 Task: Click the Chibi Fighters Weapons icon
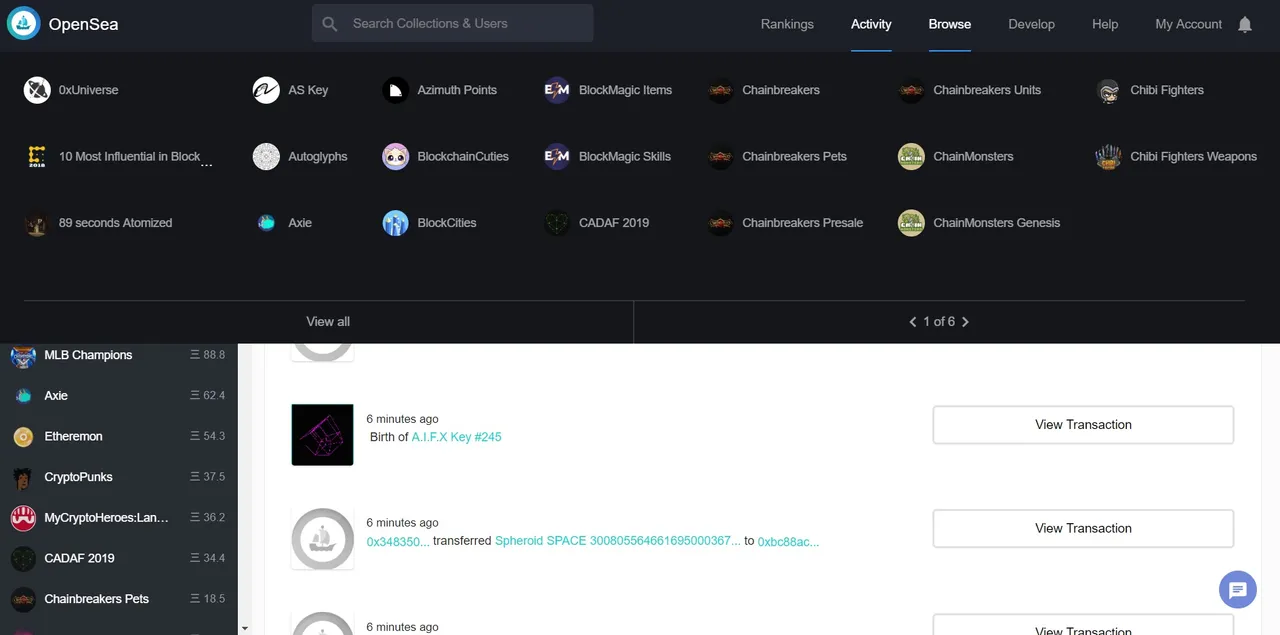pos(1108,157)
